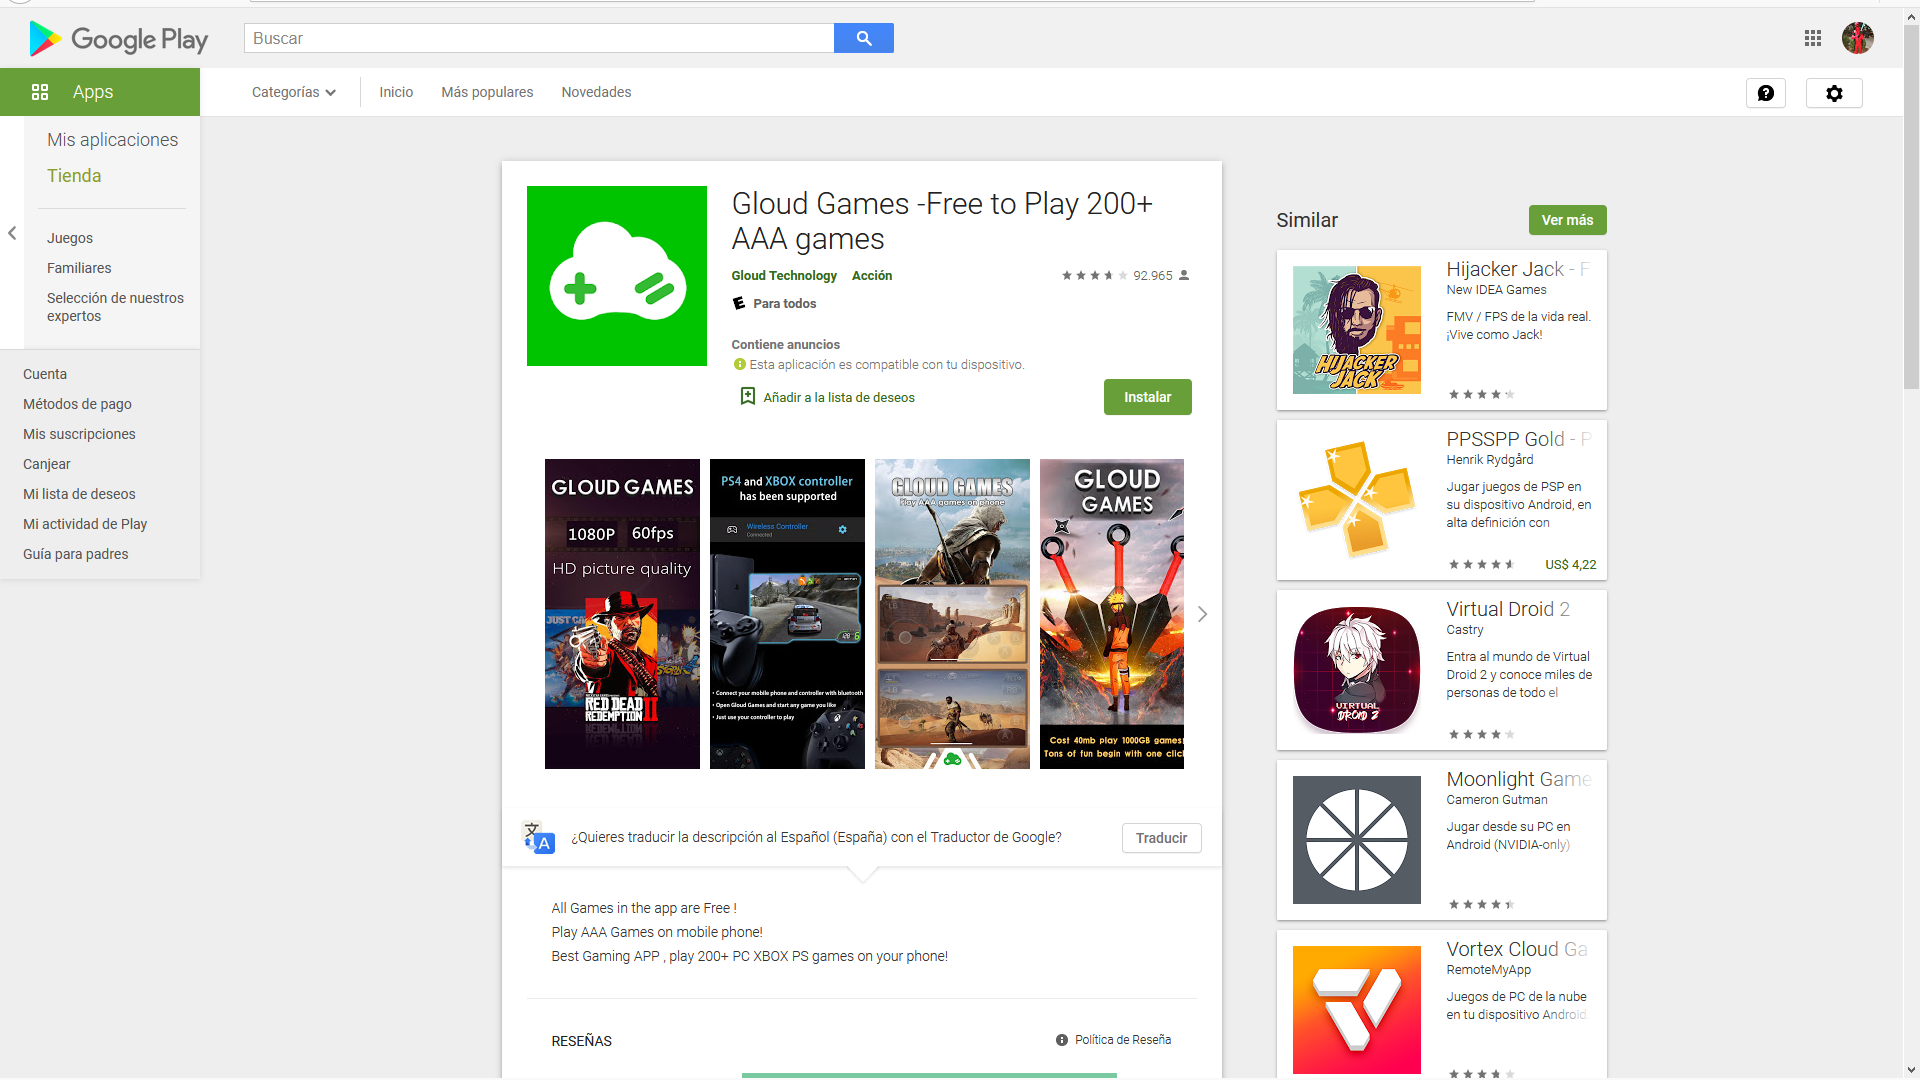Expand the Categorías dropdown
Image resolution: width=1920 pixels, height=1080 pixels.
point(294,92)
